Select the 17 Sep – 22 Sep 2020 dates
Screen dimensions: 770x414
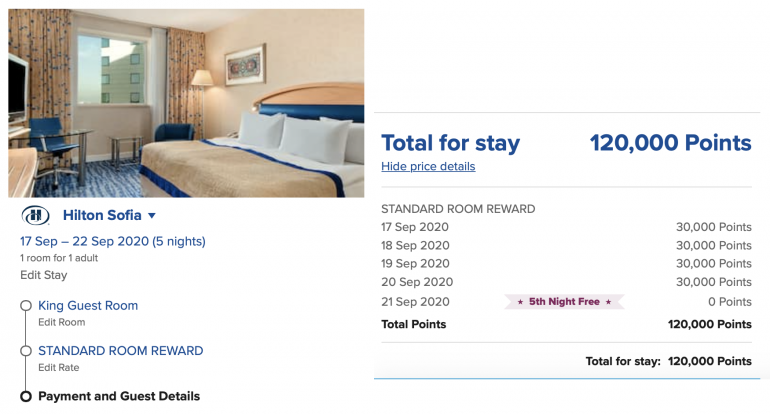tap(113, 241)
